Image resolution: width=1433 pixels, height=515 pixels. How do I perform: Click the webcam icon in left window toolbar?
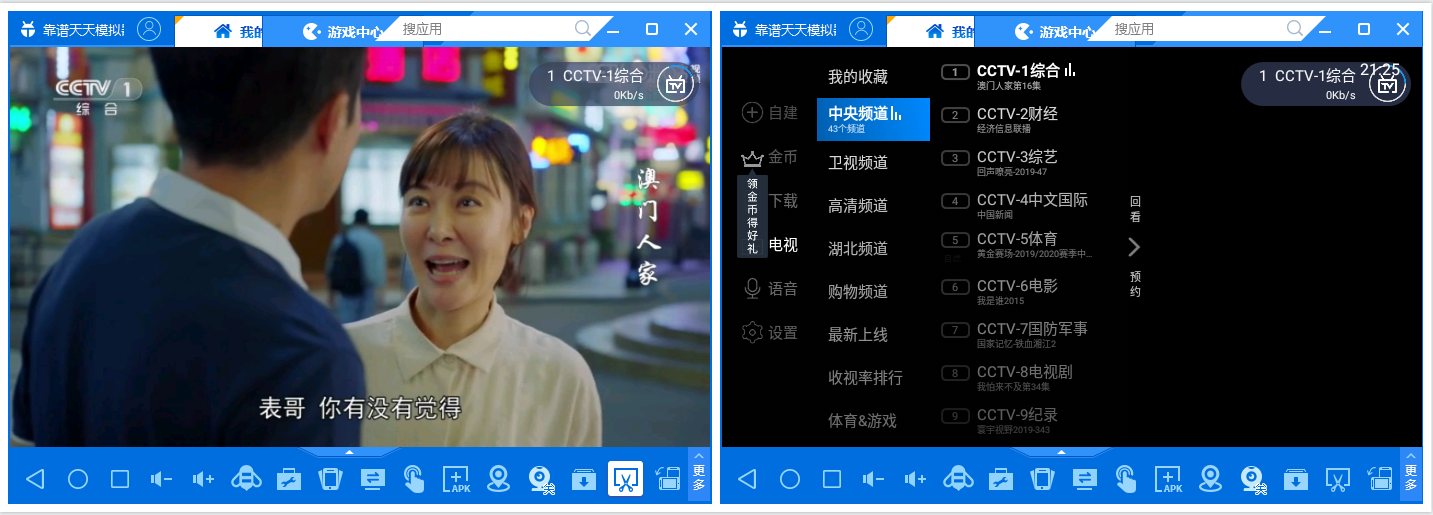coord(541,480)
